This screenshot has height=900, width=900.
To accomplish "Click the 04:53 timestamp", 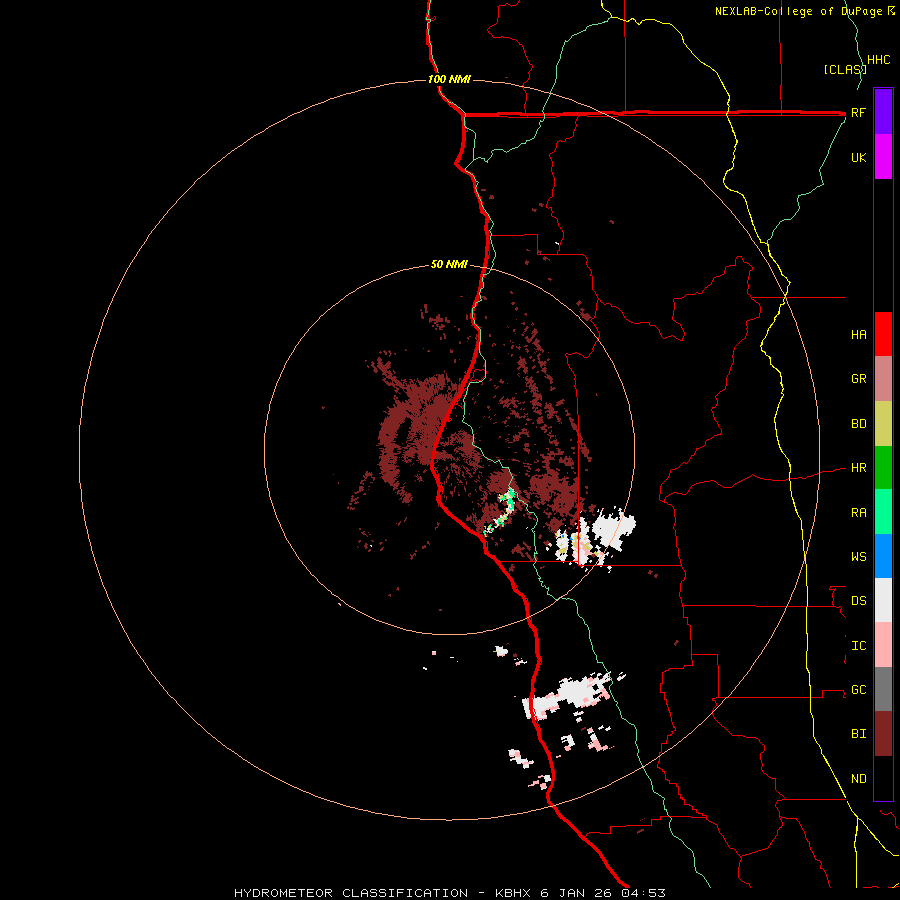I will pos(643,893).
